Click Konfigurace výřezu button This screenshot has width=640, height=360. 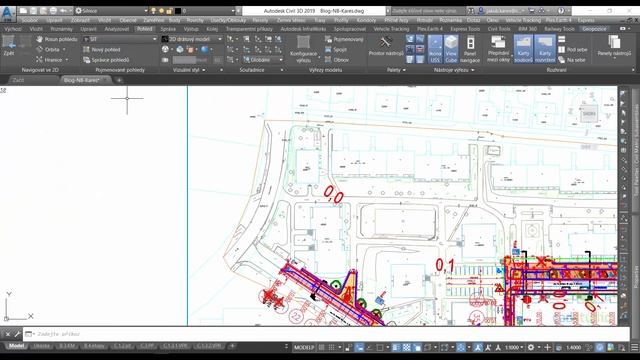point(303,49)
